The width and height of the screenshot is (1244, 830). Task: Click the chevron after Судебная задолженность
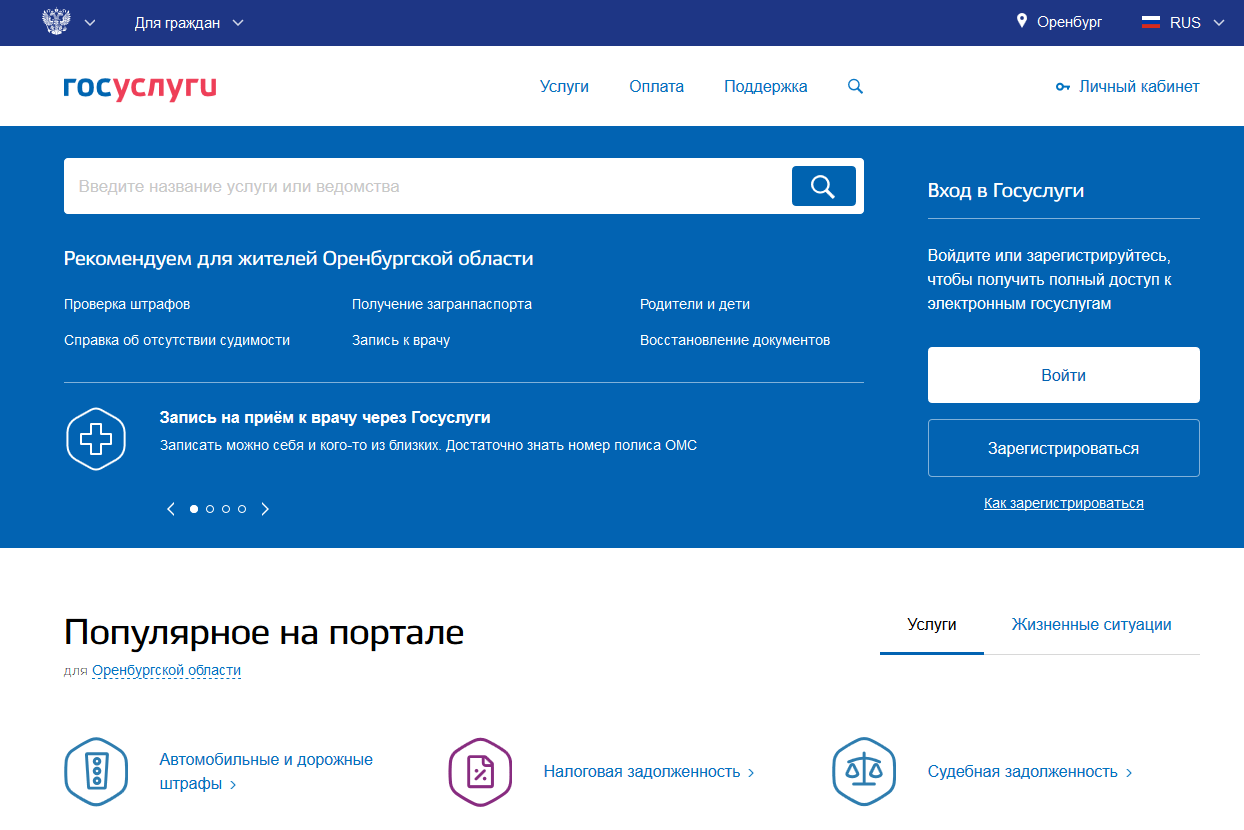(x=1129, y=773)
